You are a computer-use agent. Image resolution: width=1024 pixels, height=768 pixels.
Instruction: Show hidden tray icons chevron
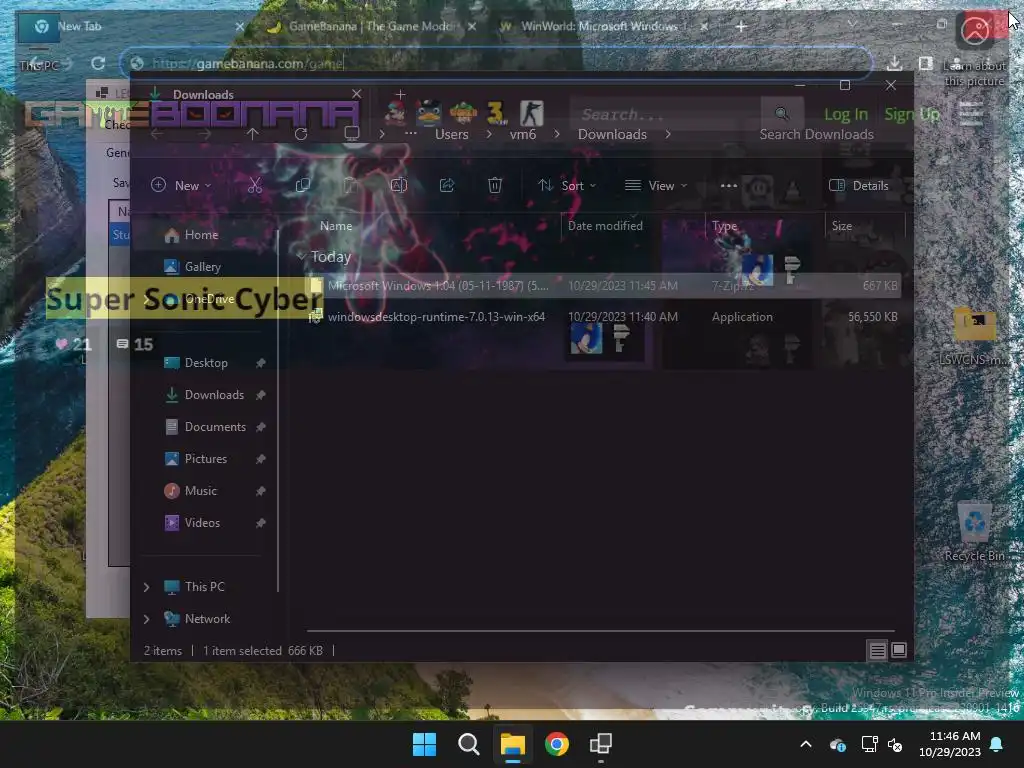tap(806, 744)
